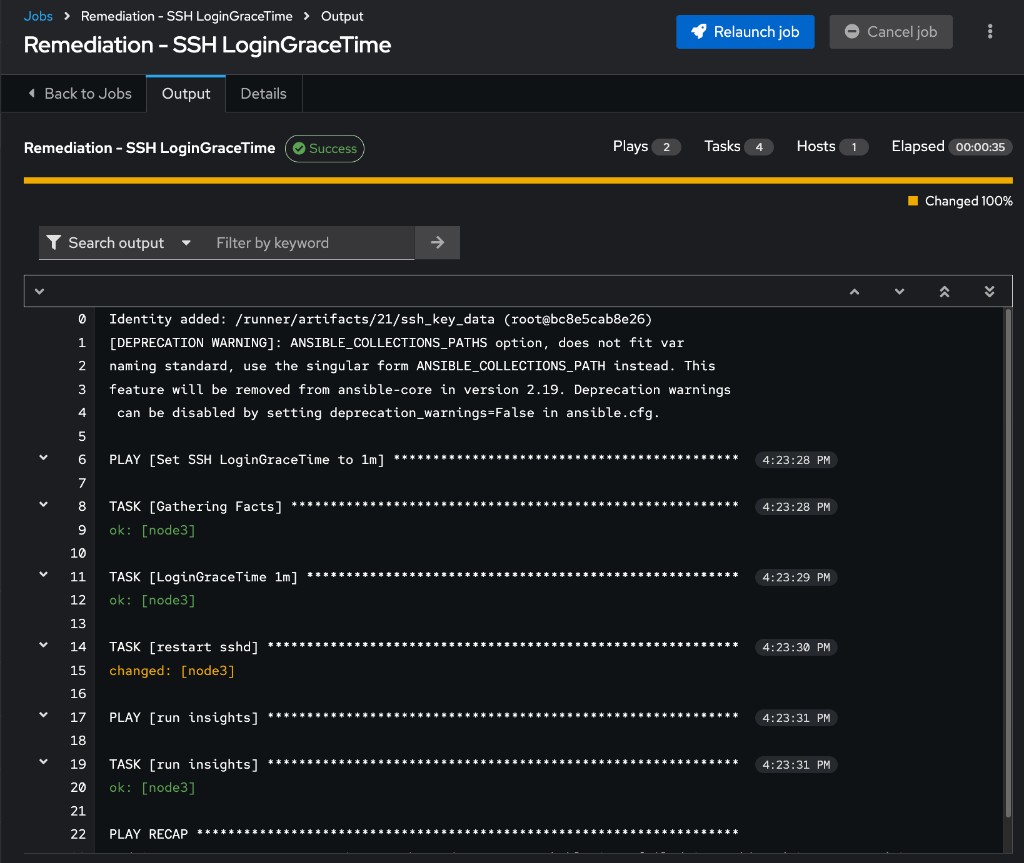Click the 'Remediation - SSH LoginGraceTime' breadcrumb
Image resolution: width=1024 pixels, height=863 pixels.
click(x=186, y=16)
